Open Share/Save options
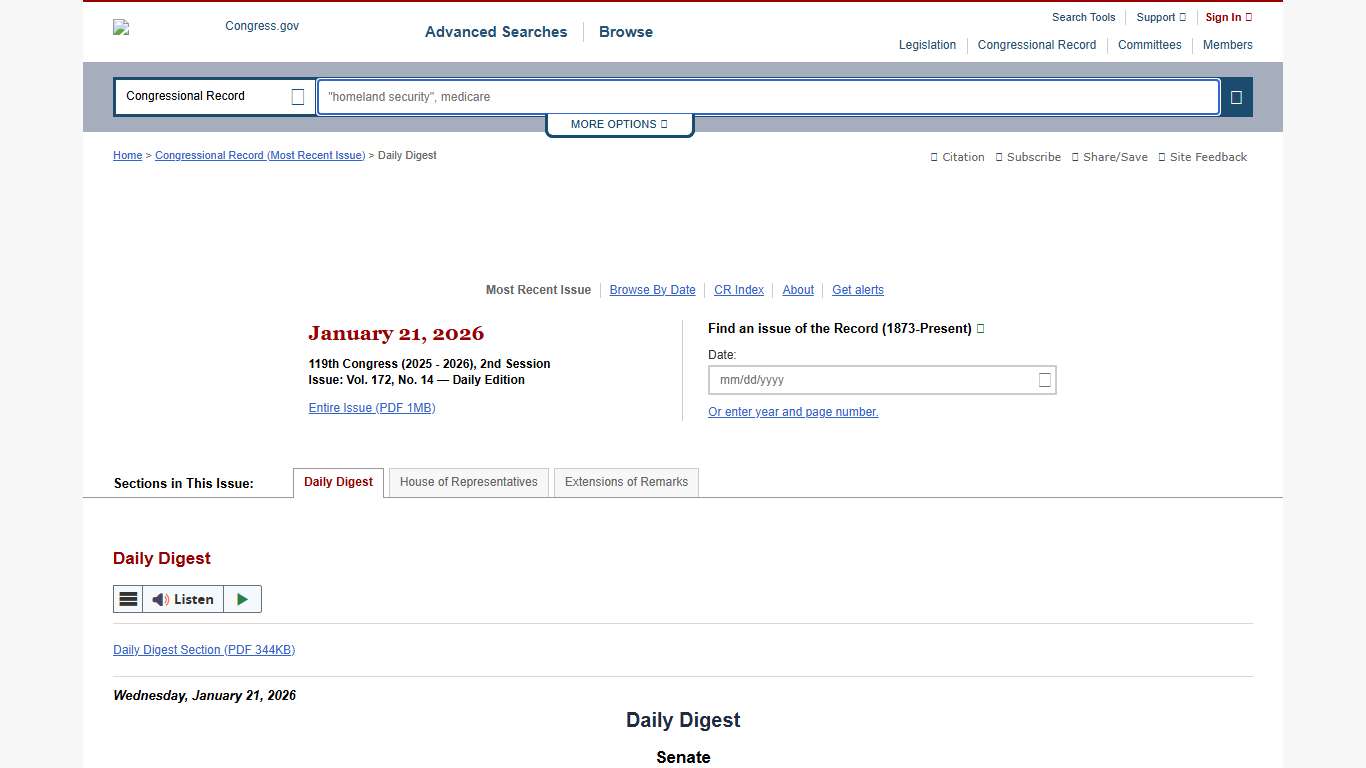The image size is (1366, 768). coord(1109,157)
